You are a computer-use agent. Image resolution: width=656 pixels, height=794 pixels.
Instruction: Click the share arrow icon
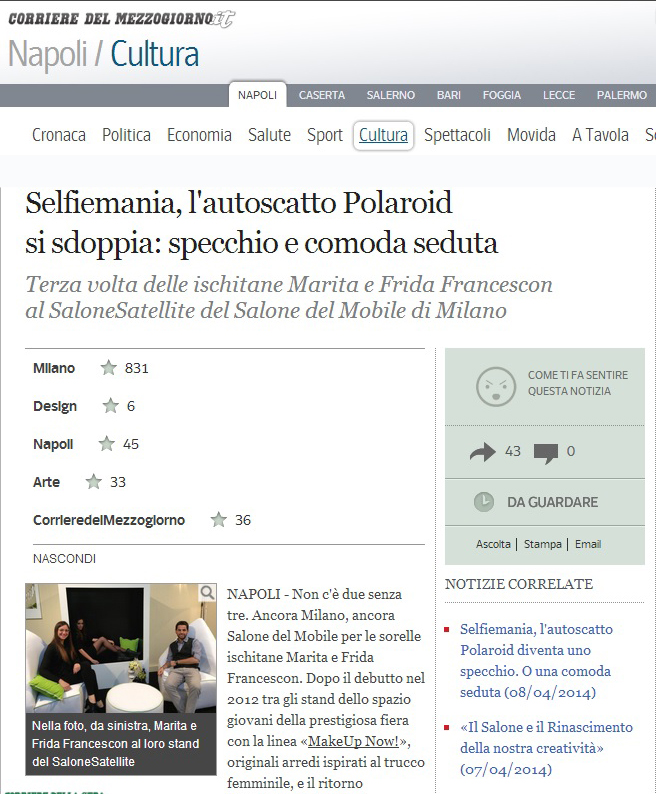482,452
